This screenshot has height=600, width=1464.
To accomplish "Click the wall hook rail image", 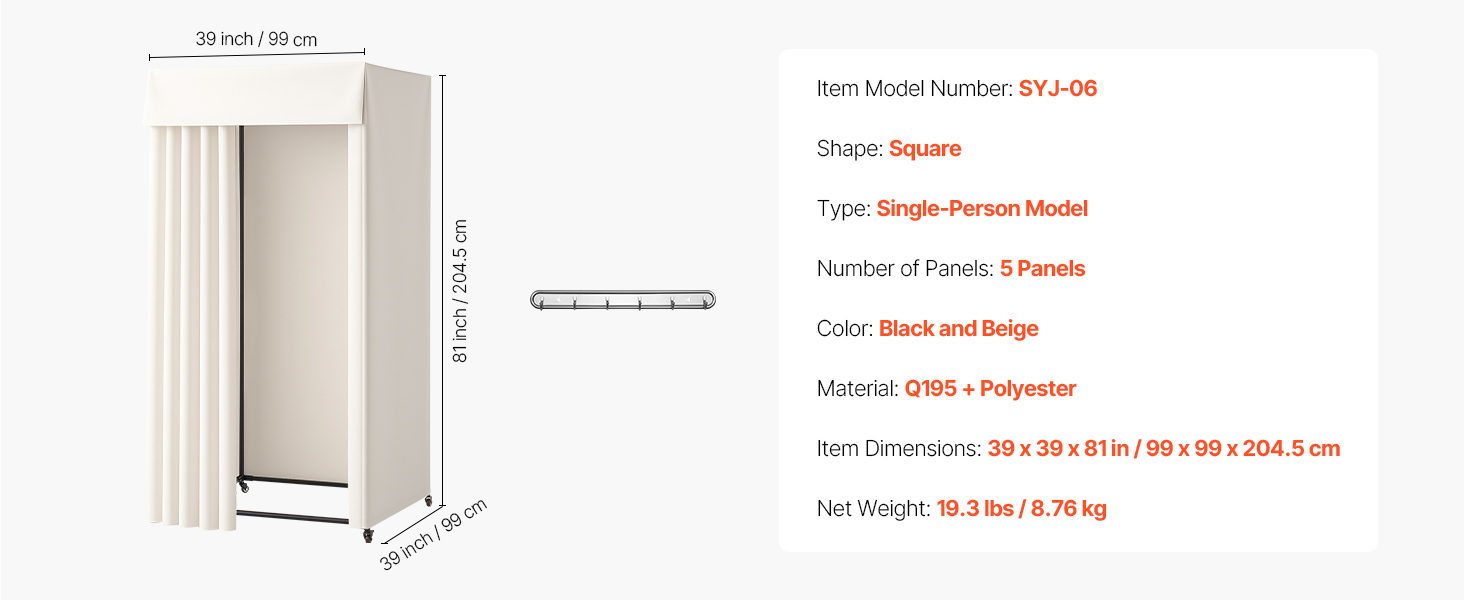I will click(x=623, y=299).
